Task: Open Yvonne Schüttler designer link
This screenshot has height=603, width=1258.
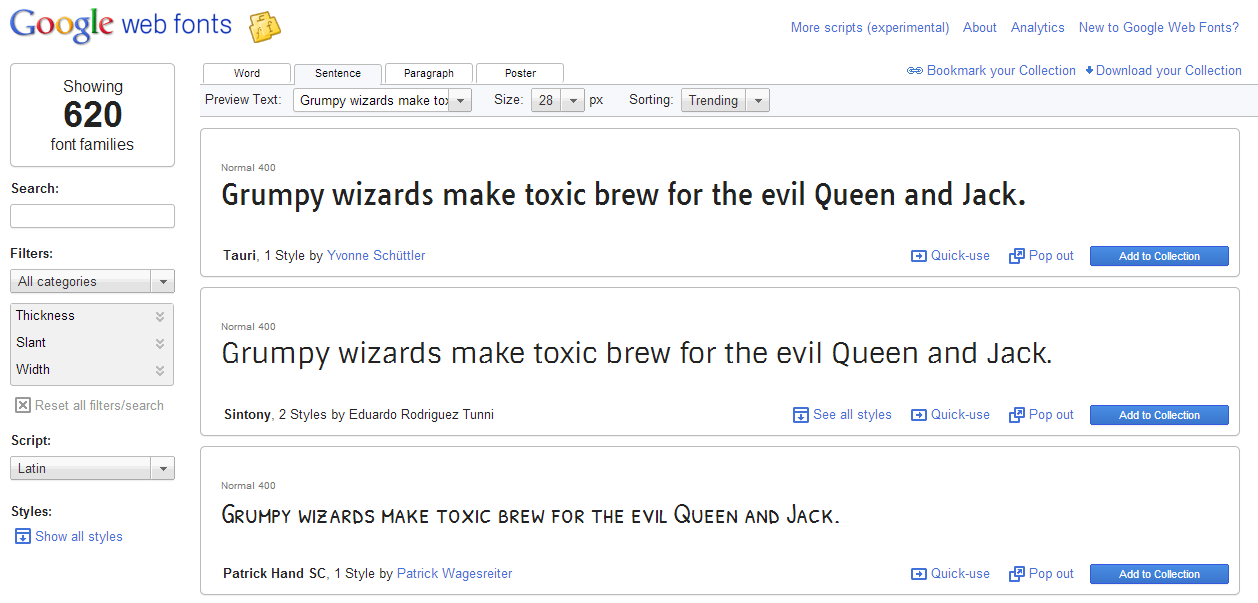Action: click(376, 256)
